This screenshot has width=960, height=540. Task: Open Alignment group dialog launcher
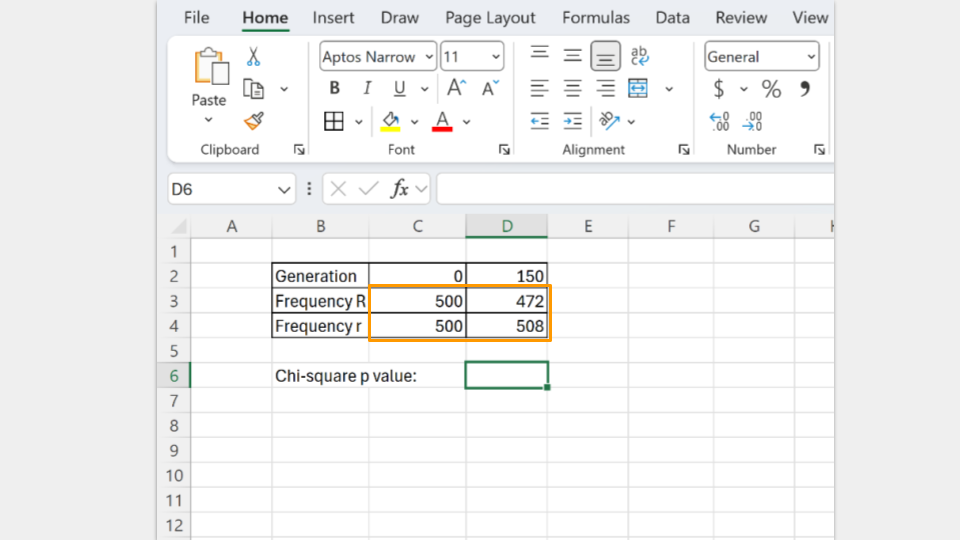pyautogui.click(x=684, y=149)
